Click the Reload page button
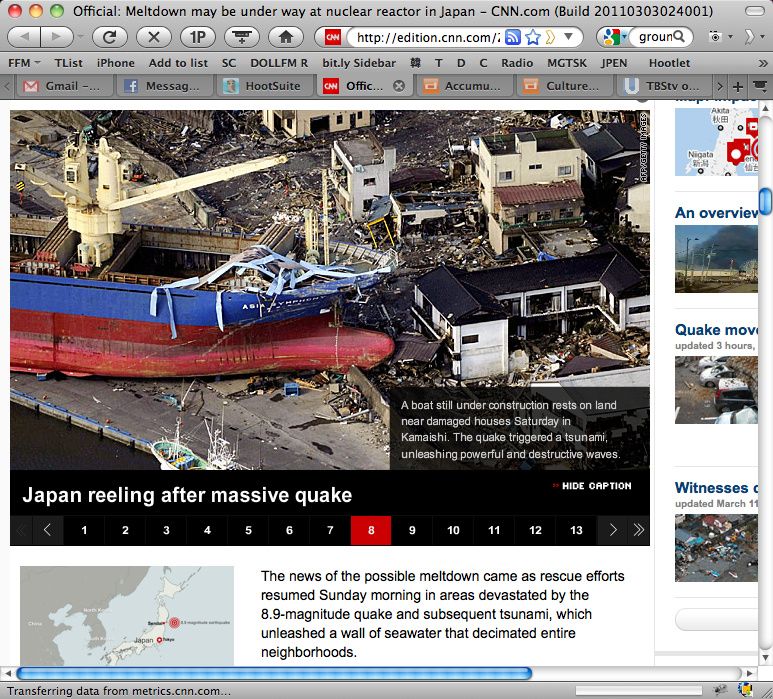 tap(110, 37)
